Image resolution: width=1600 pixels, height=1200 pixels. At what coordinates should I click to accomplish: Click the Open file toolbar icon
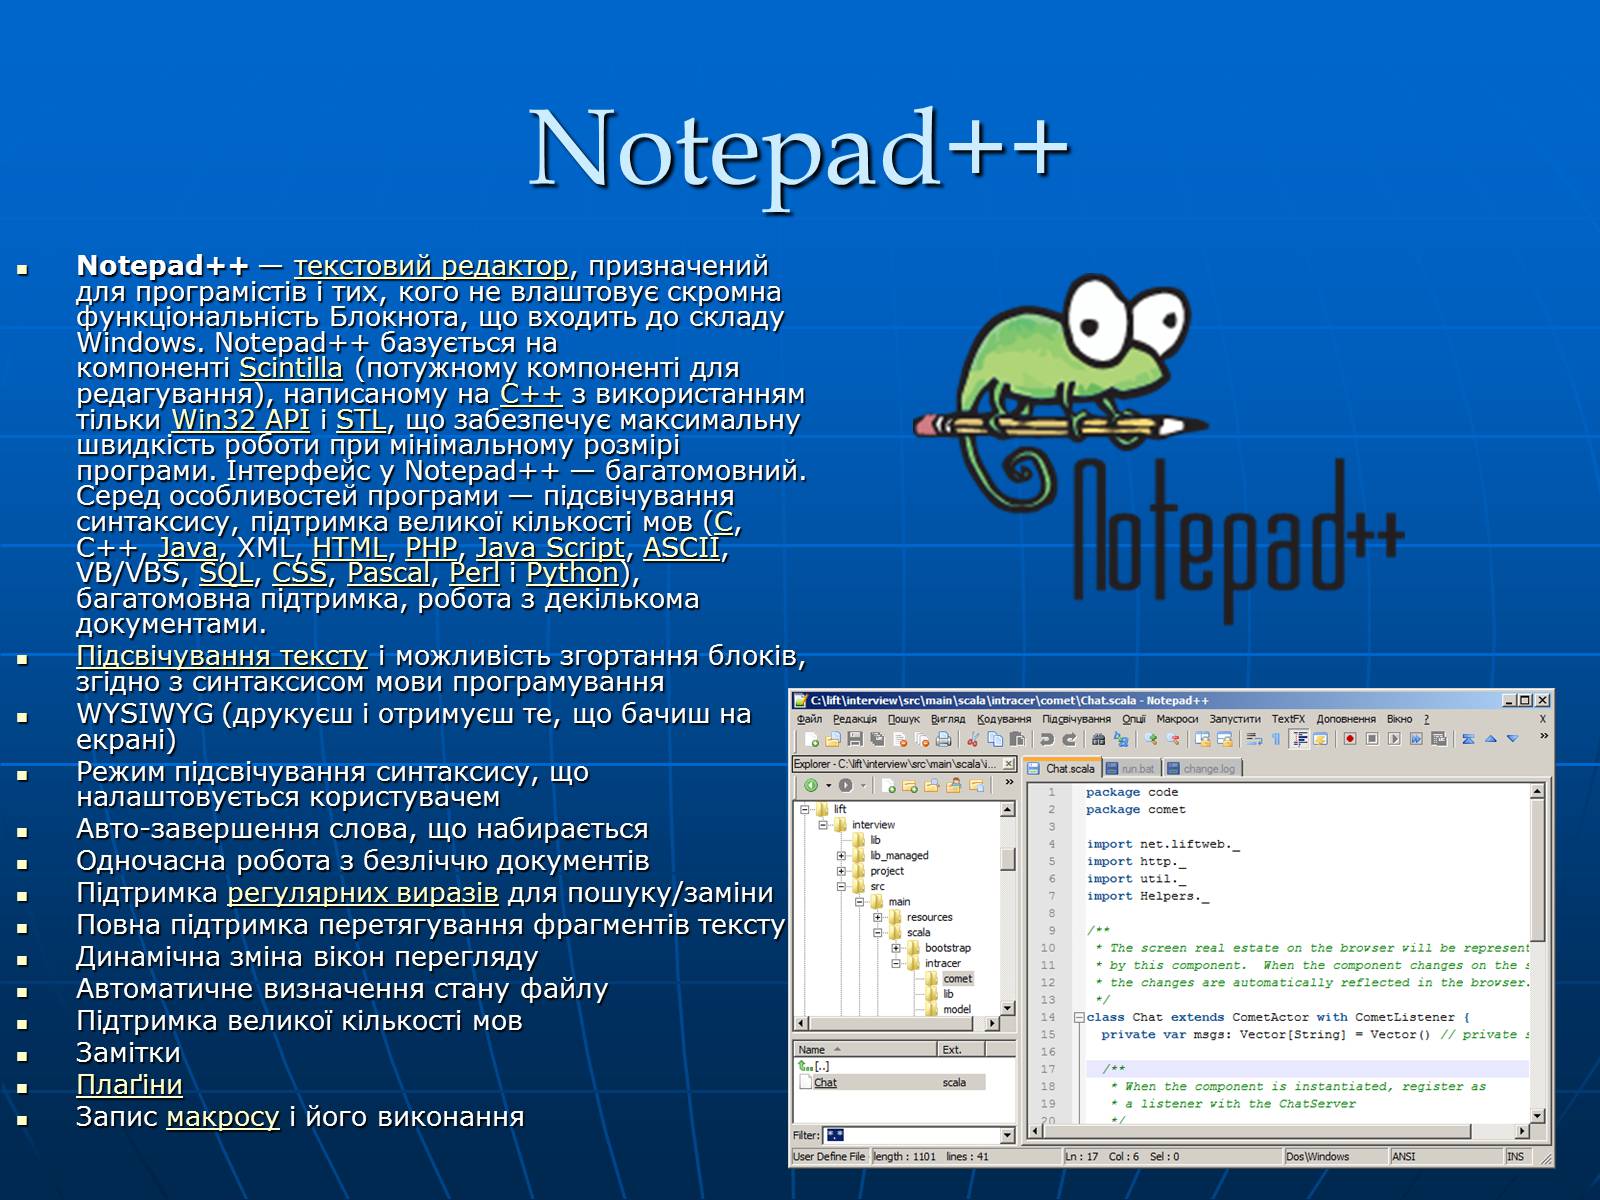(x=833, y=740)
